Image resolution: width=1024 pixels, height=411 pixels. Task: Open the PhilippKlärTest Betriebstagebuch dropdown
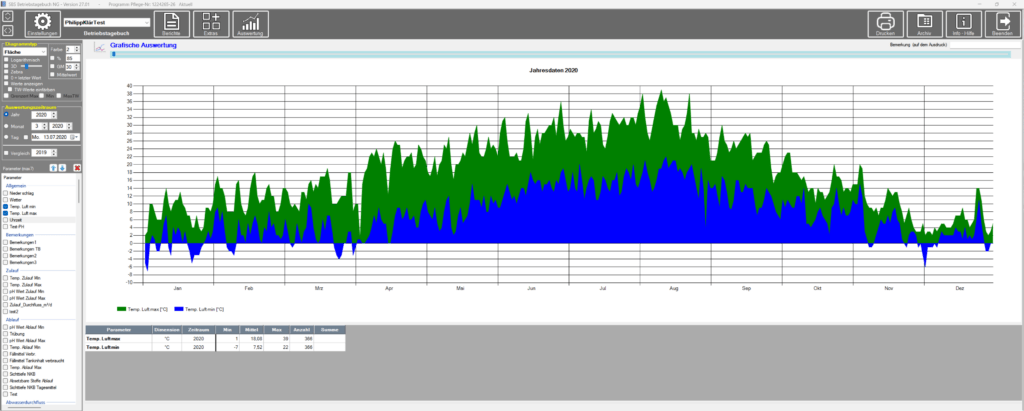pyautogui.click(x=106, y=22)
